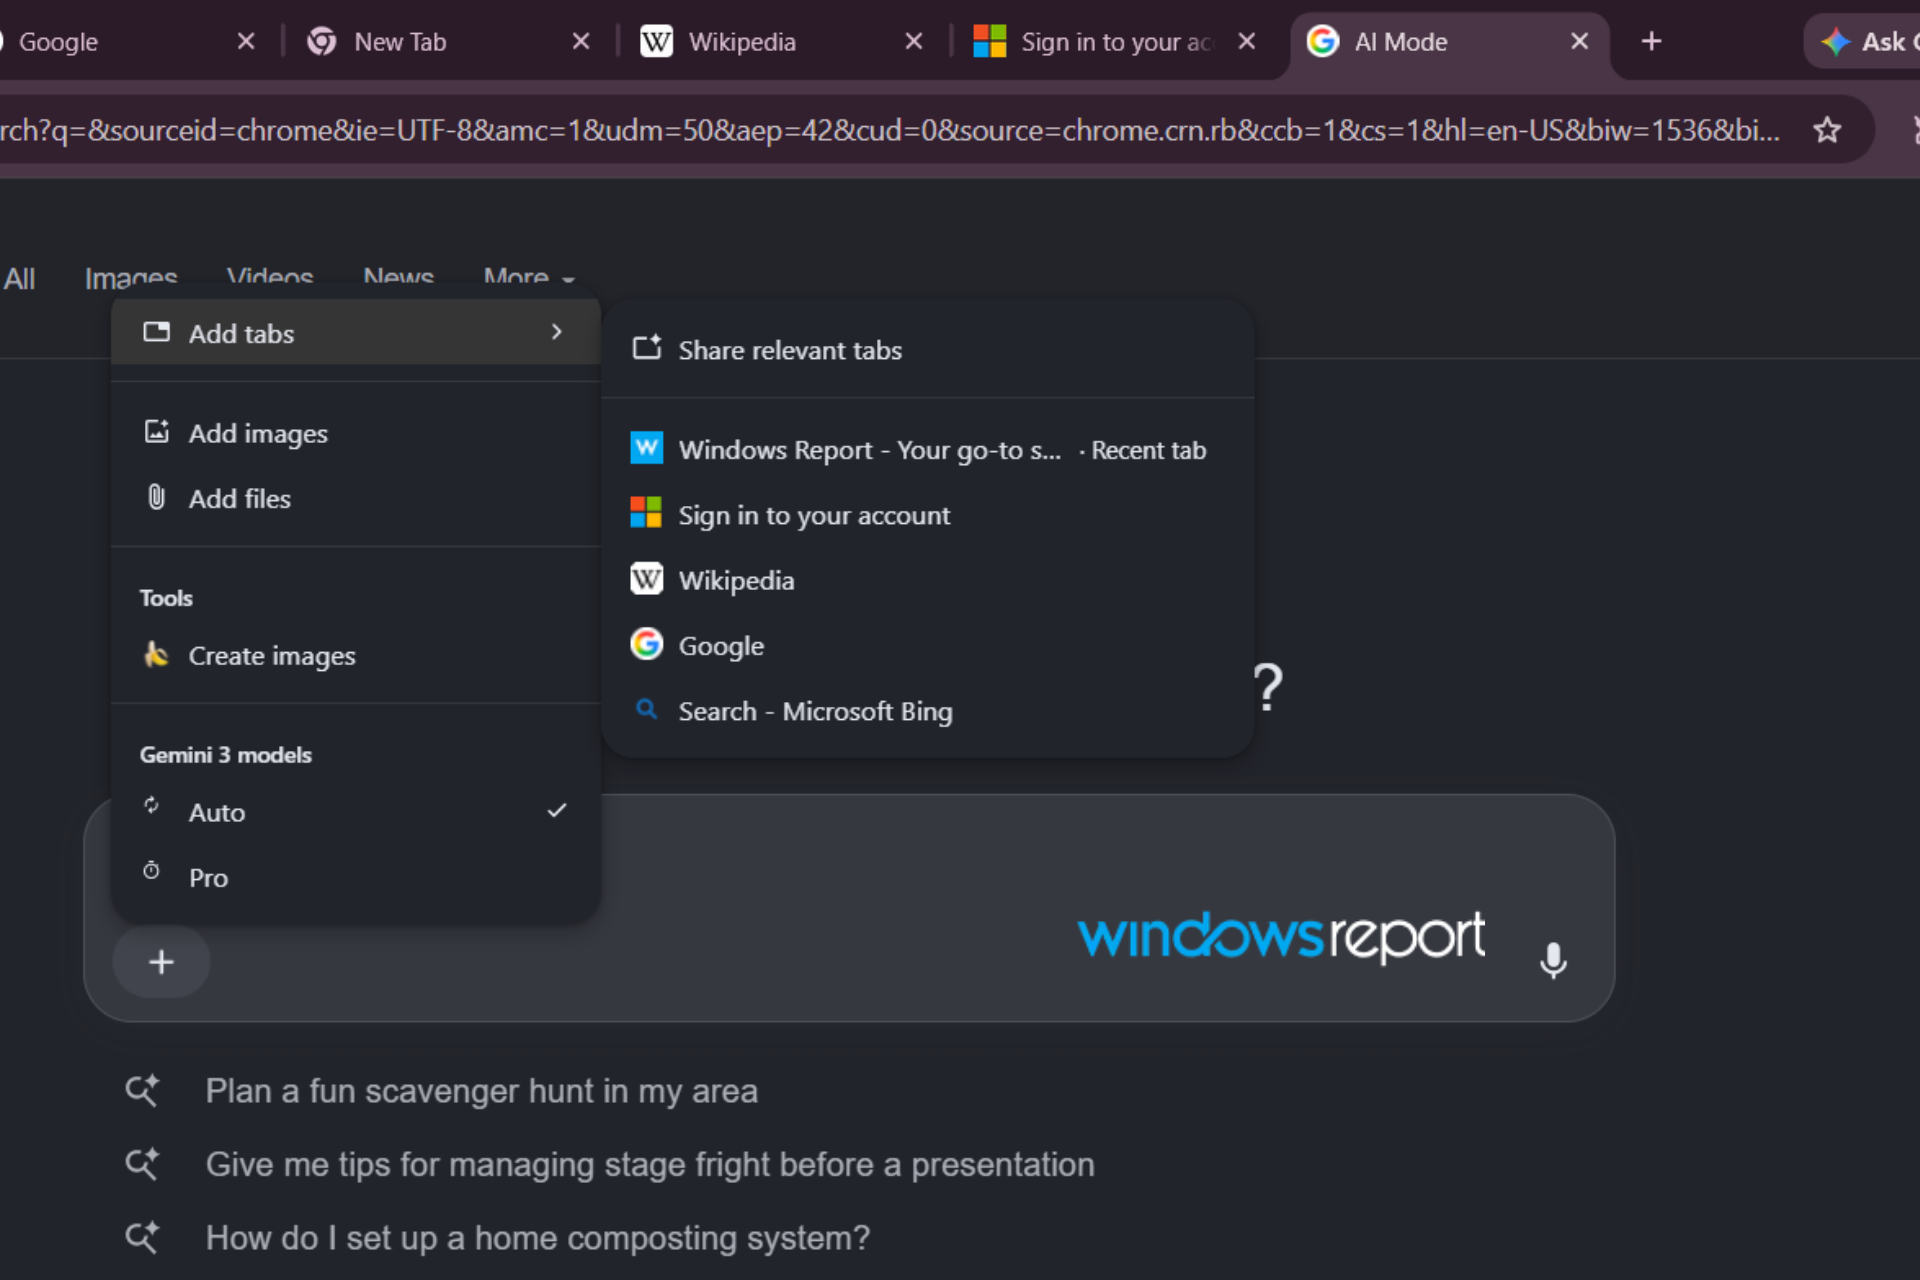Switch to the Pro Gemini model
Image resolution: width=1920 pixels, height=1280 pixels.
(356, 877)
